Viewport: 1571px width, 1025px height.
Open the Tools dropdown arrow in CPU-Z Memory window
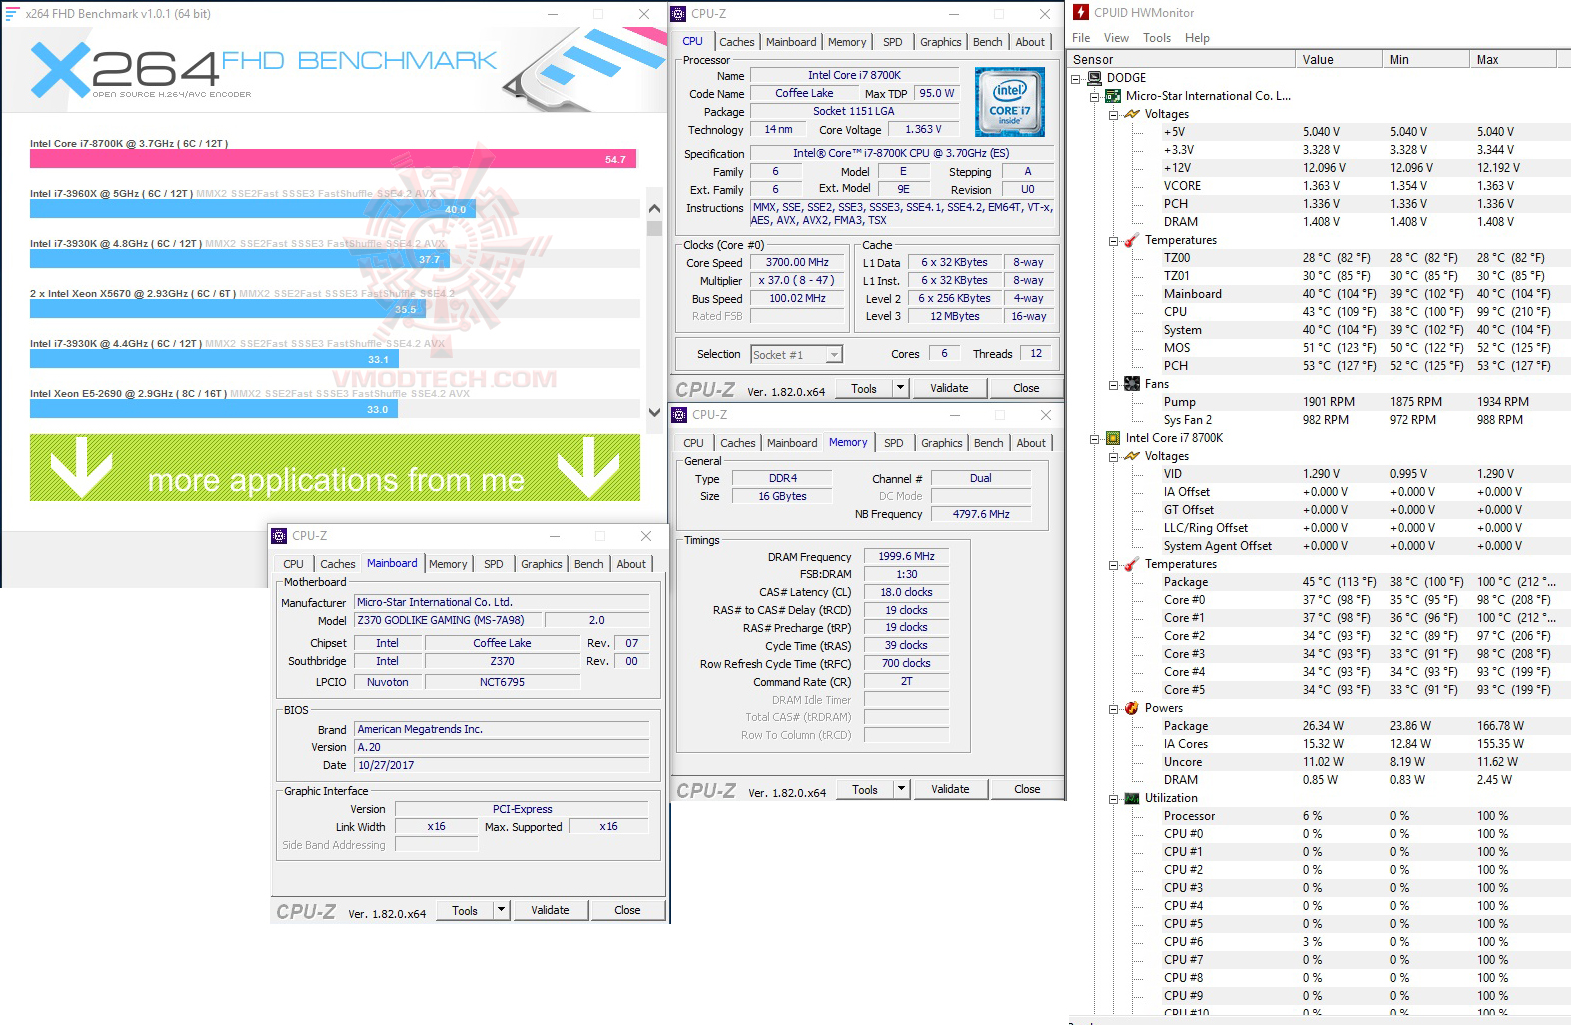point(901,789)
